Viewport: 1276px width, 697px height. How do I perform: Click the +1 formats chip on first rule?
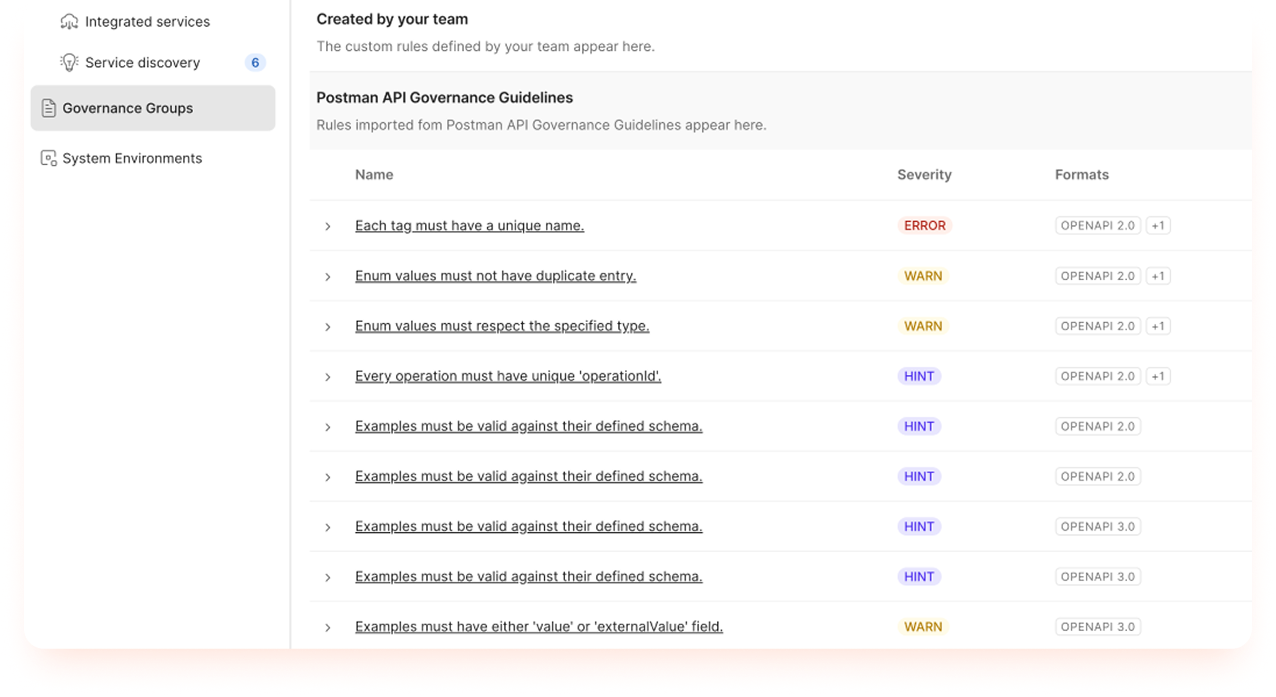tap(1158, 225)
